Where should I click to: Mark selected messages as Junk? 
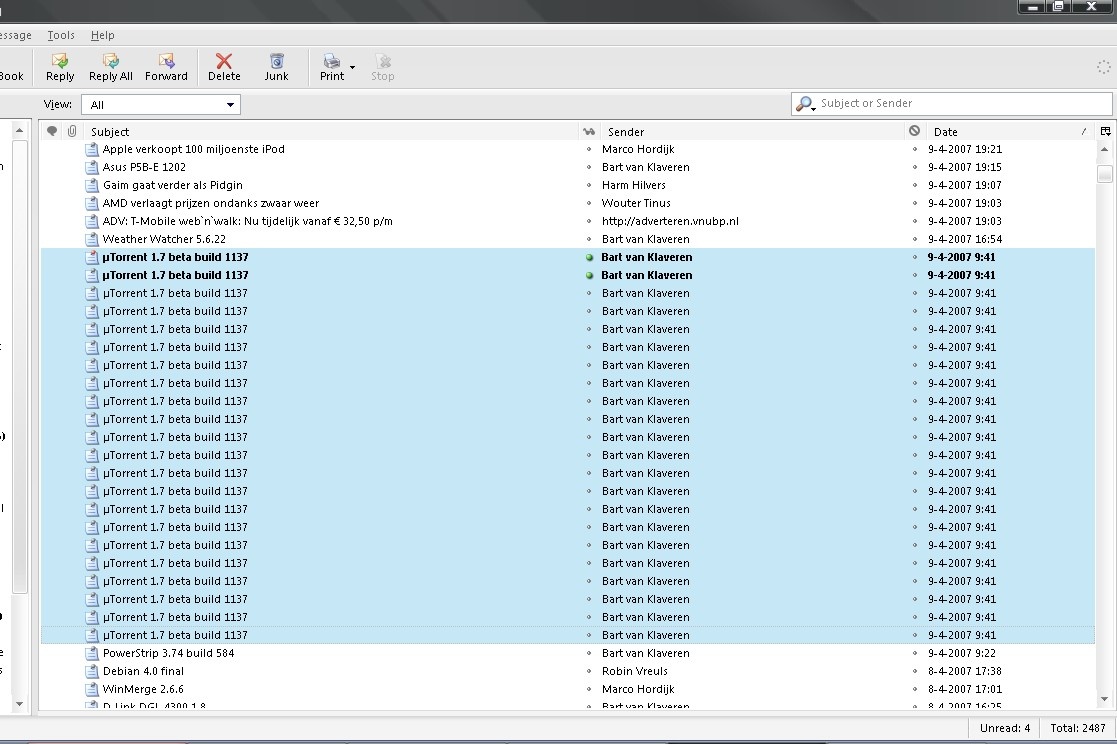point(276,67)
